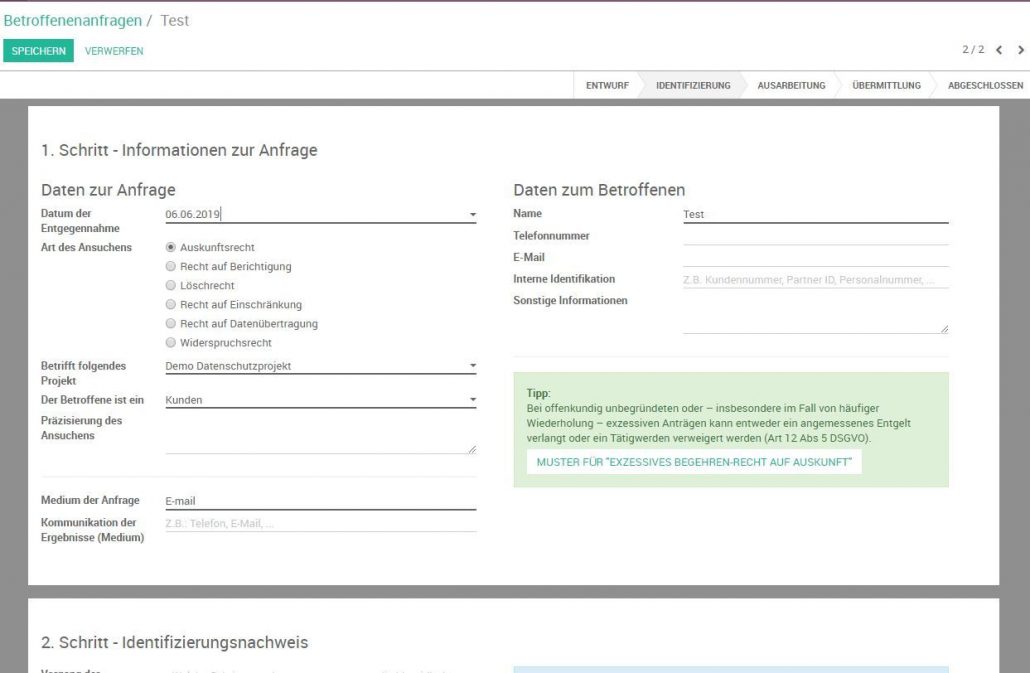The height and width of the screenshot is (673, 1030).
Task: Open the Der Betroffene ist ein dropdown
Action: point(472,400)
